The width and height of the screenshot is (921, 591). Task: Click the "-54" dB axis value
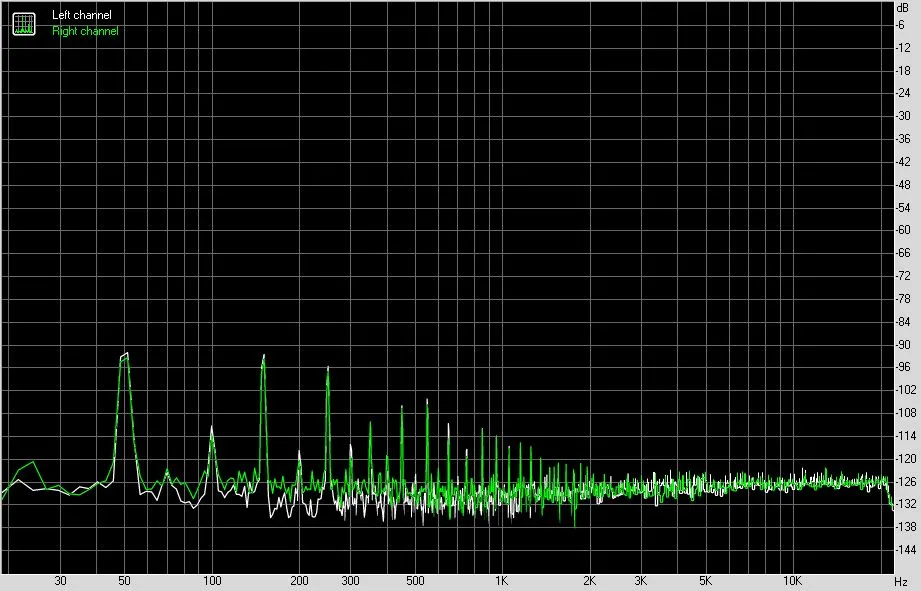[902, 207]
